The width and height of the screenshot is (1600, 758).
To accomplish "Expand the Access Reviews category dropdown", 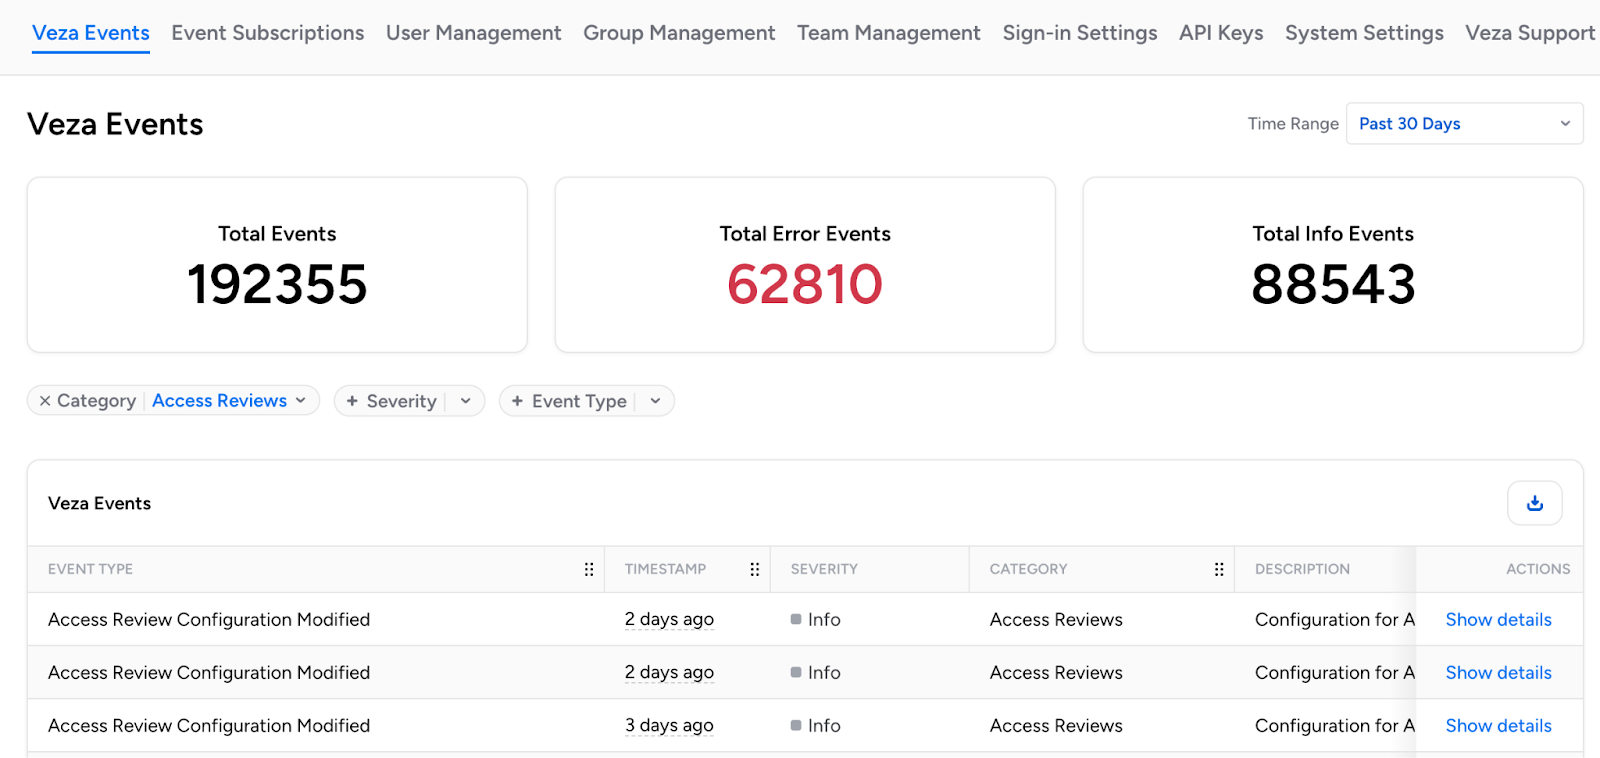I will pyautogui.click(x=229, y=401).
